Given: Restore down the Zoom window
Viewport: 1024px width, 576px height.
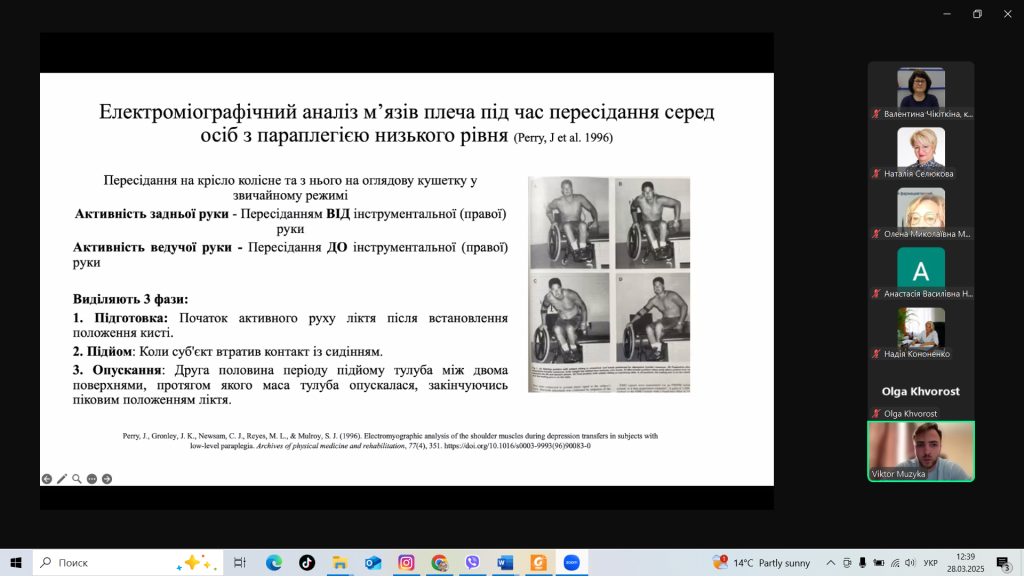Looking at the screenshot, I should click(x=978, y=14).
